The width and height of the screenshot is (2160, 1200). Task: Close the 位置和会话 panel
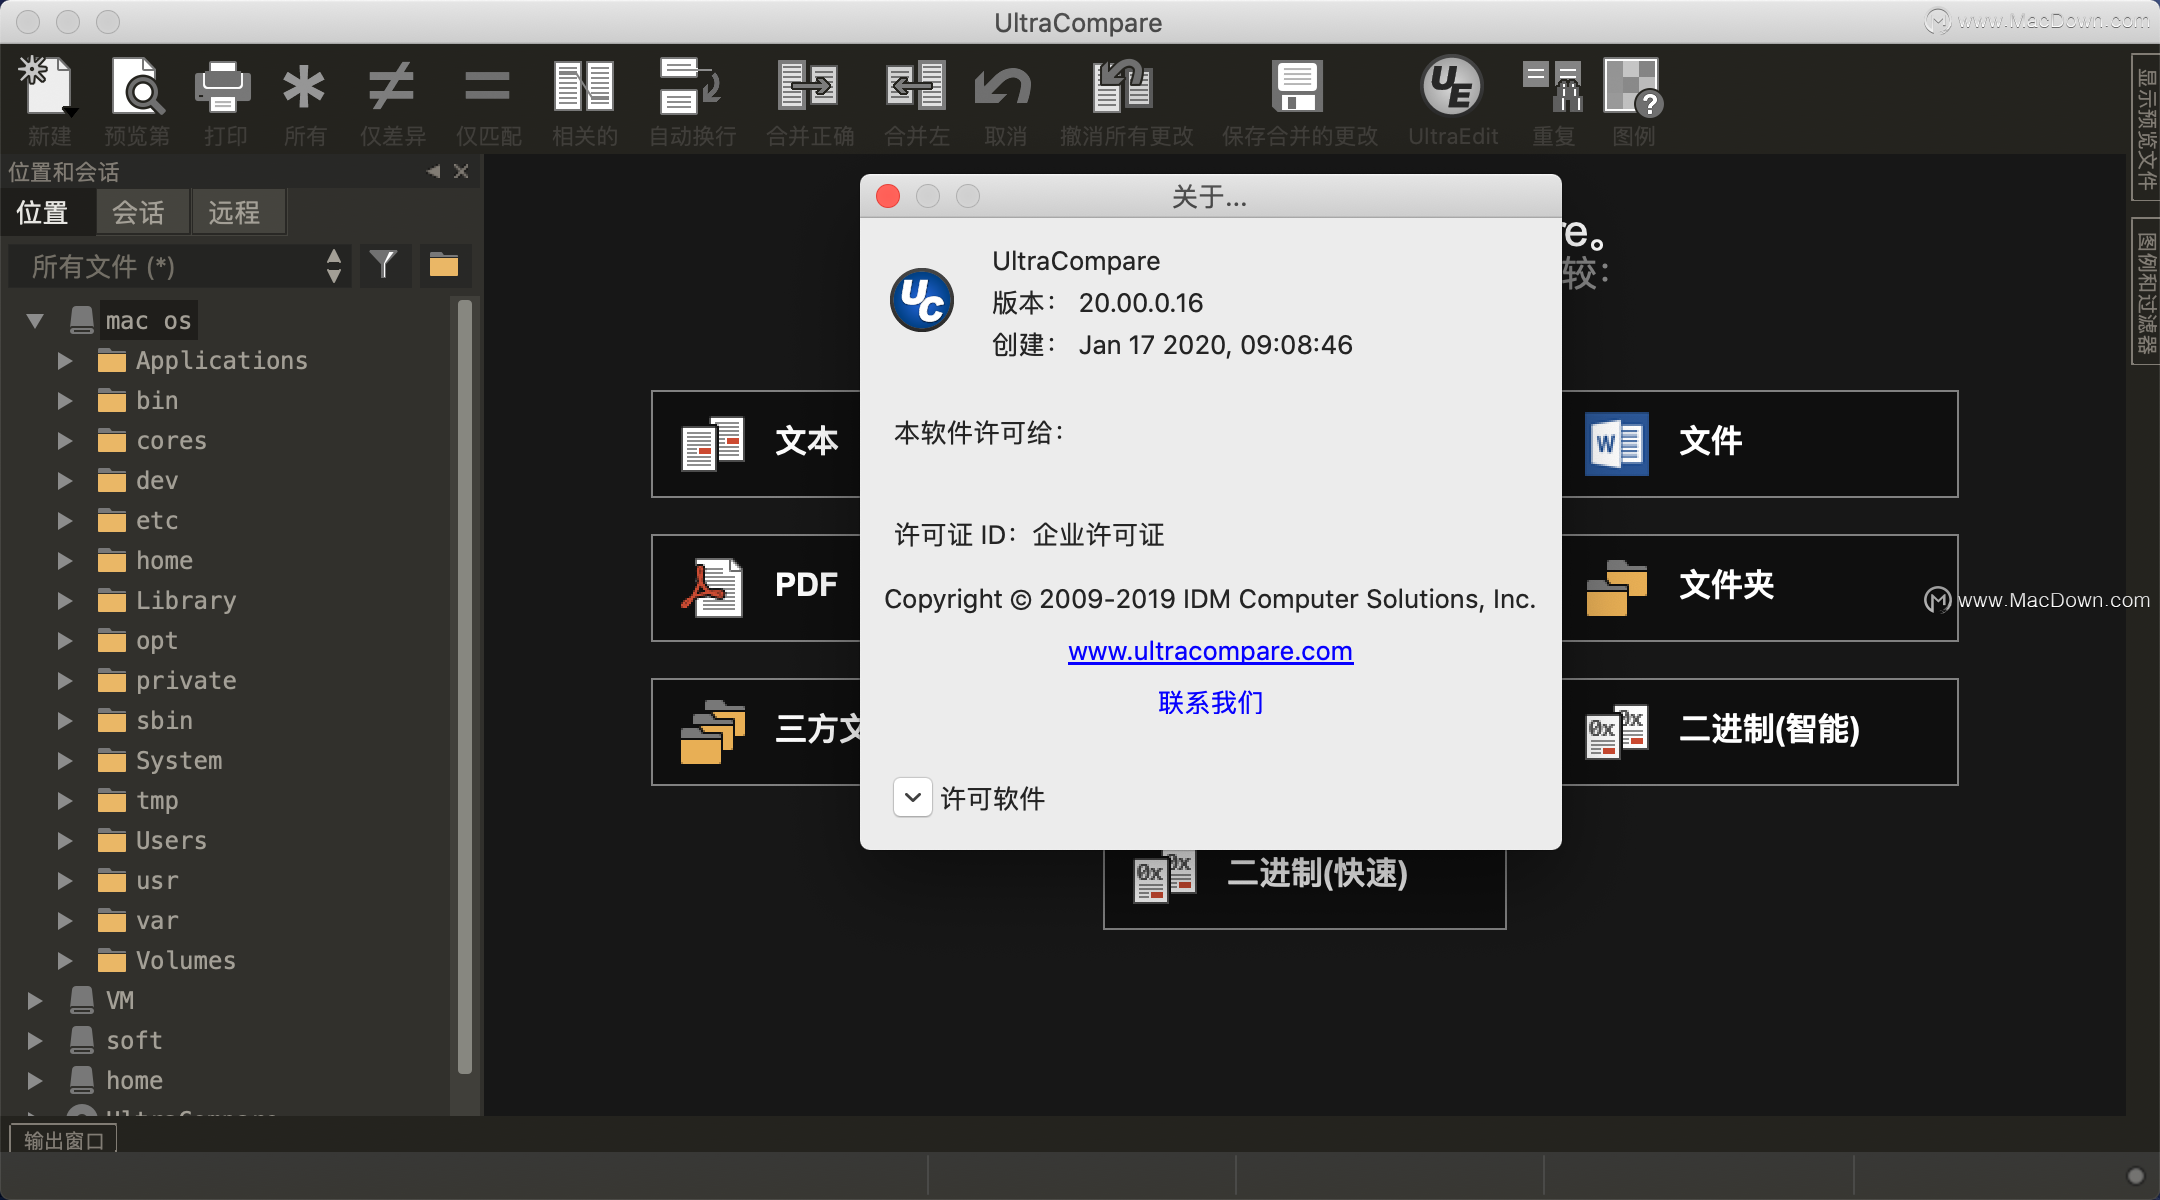pos(461,172)
